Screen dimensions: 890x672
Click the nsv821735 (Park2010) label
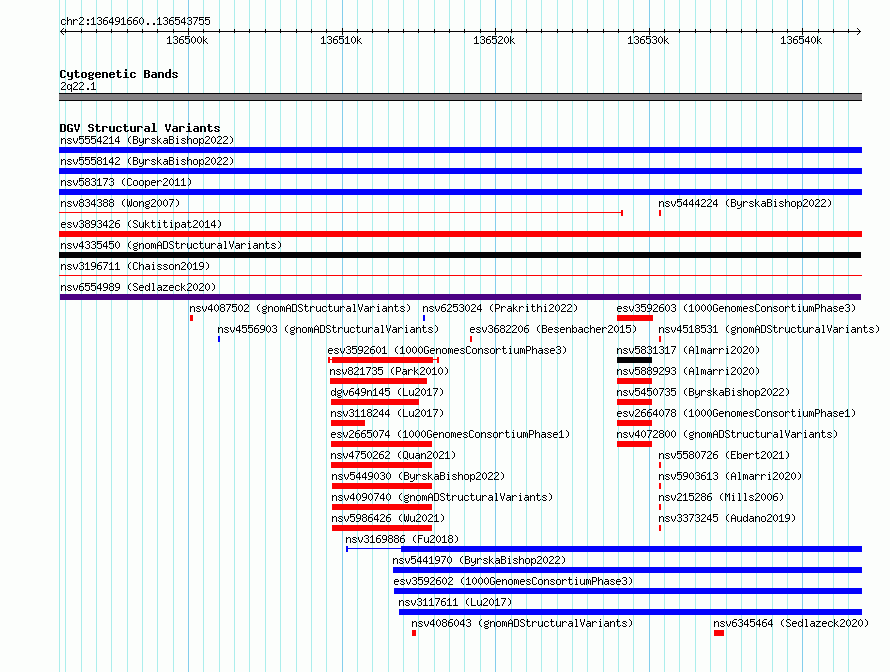point(389,371)
